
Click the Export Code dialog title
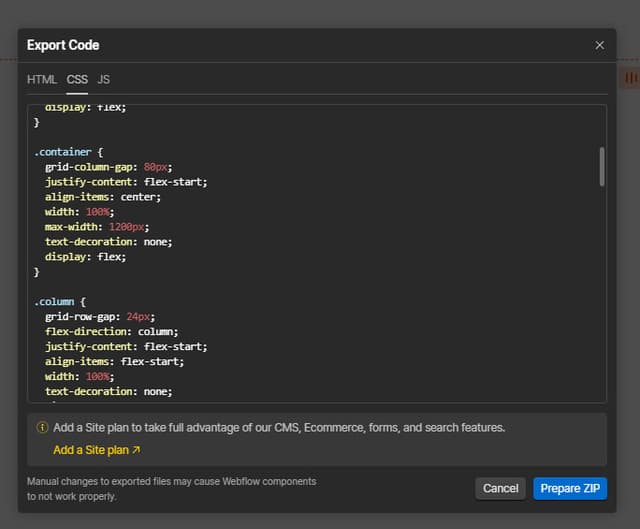click(63, 45)
